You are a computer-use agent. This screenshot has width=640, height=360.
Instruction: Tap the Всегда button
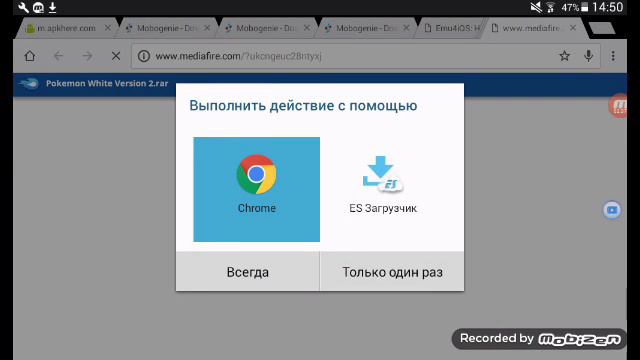pyautogui.click(x=247, y=272)
